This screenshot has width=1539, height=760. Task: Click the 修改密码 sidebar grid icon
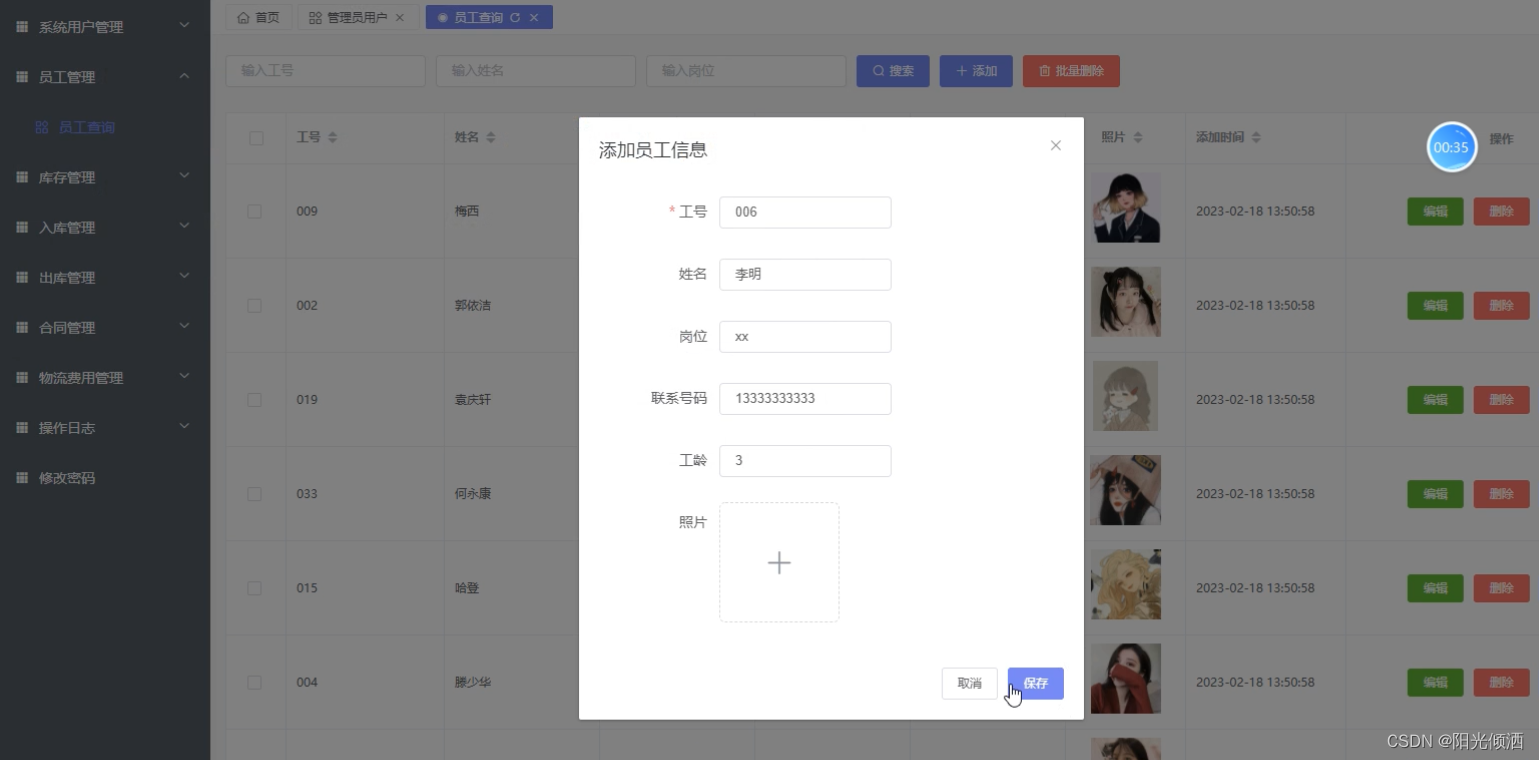[22, 477]
